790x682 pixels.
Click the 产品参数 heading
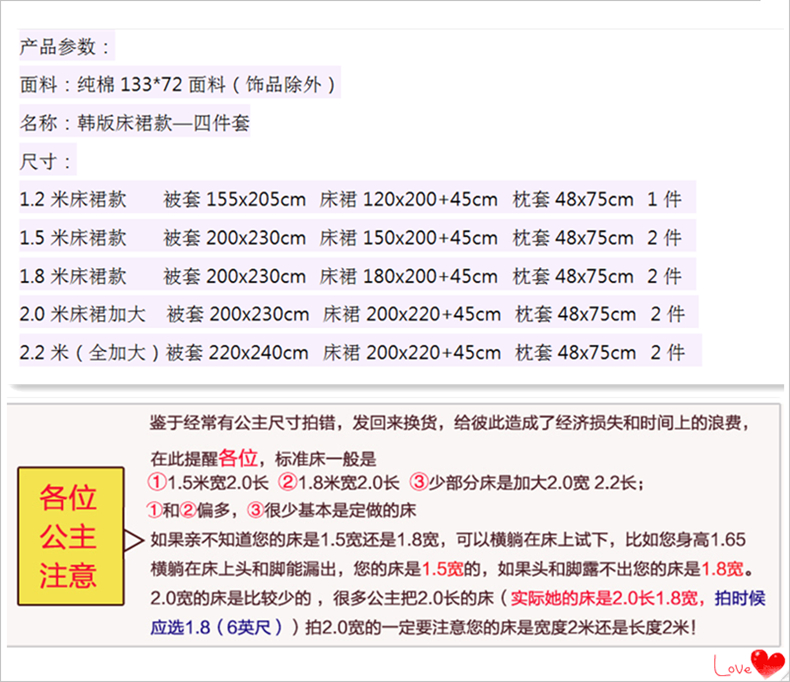tap(66, 47)
